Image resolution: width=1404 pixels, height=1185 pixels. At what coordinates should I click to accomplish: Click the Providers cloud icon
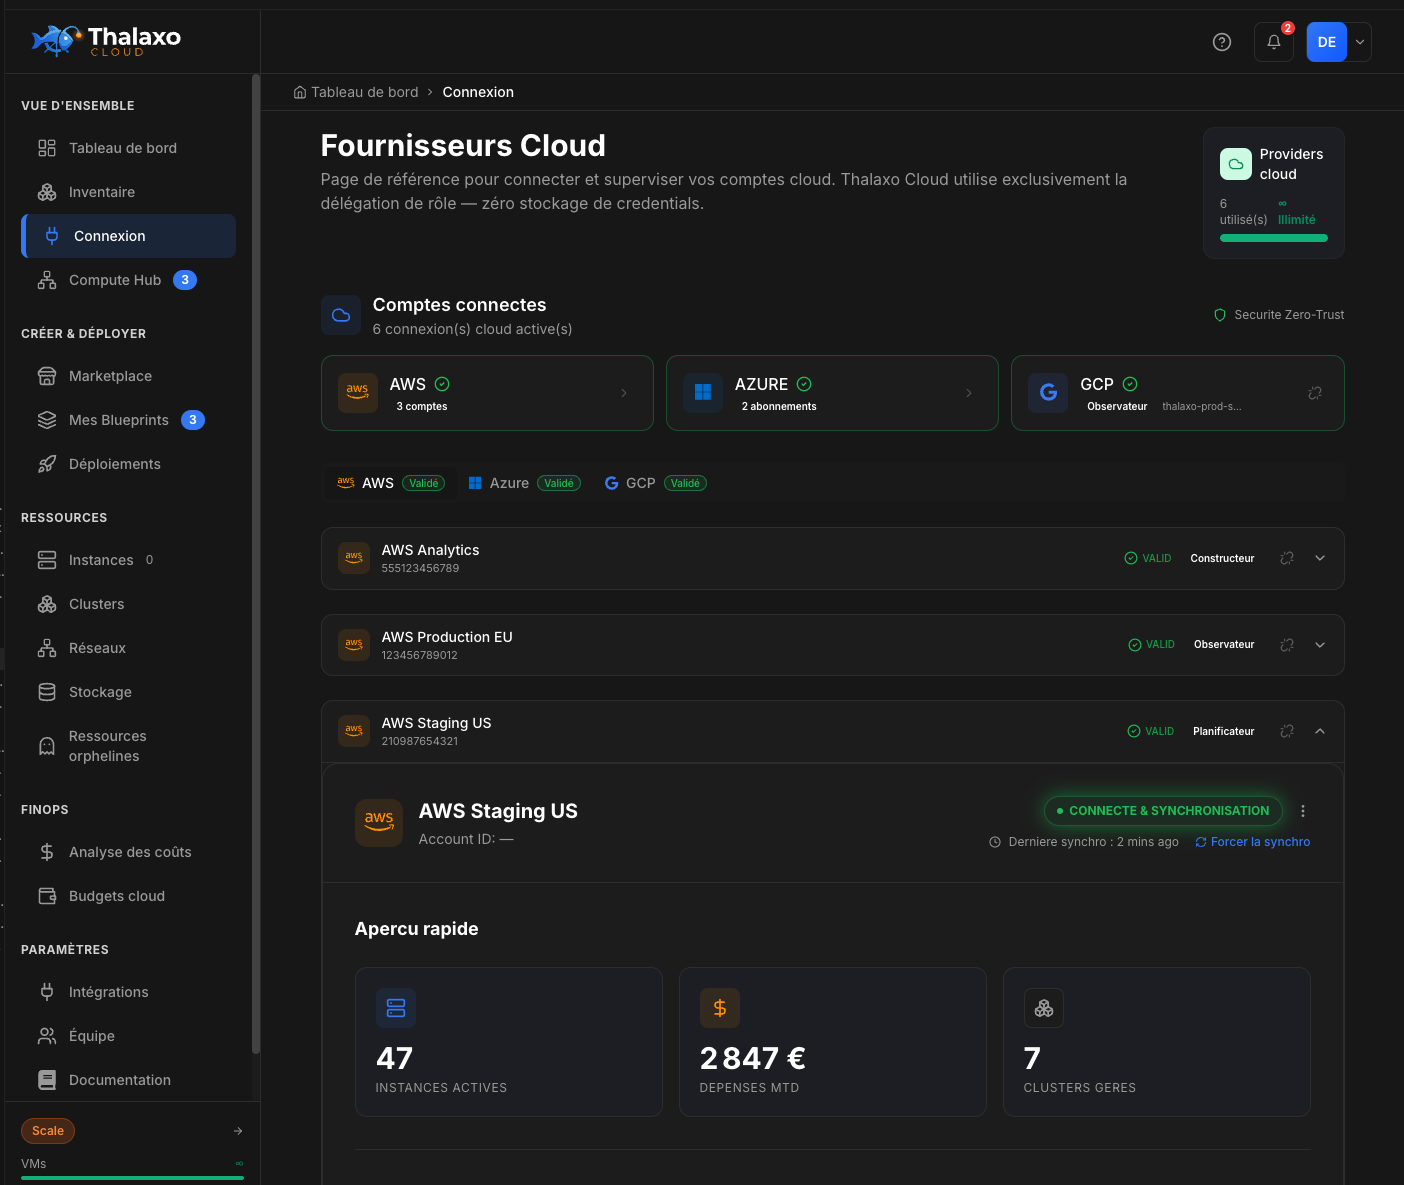coord(1236,164)
